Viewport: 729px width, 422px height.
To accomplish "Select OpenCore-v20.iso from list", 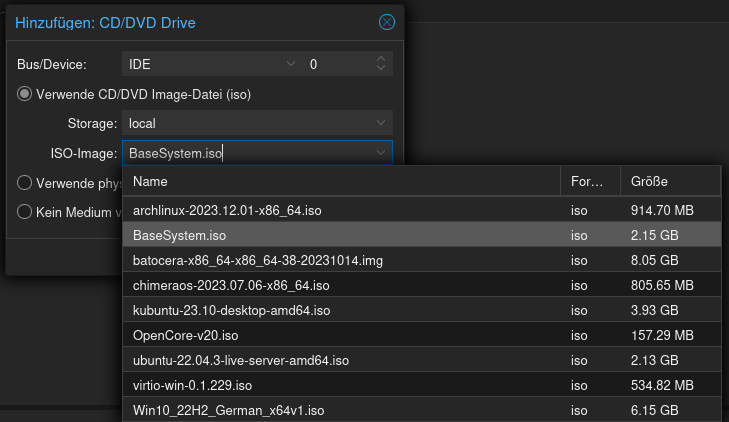I will click(x=184, y=335).
